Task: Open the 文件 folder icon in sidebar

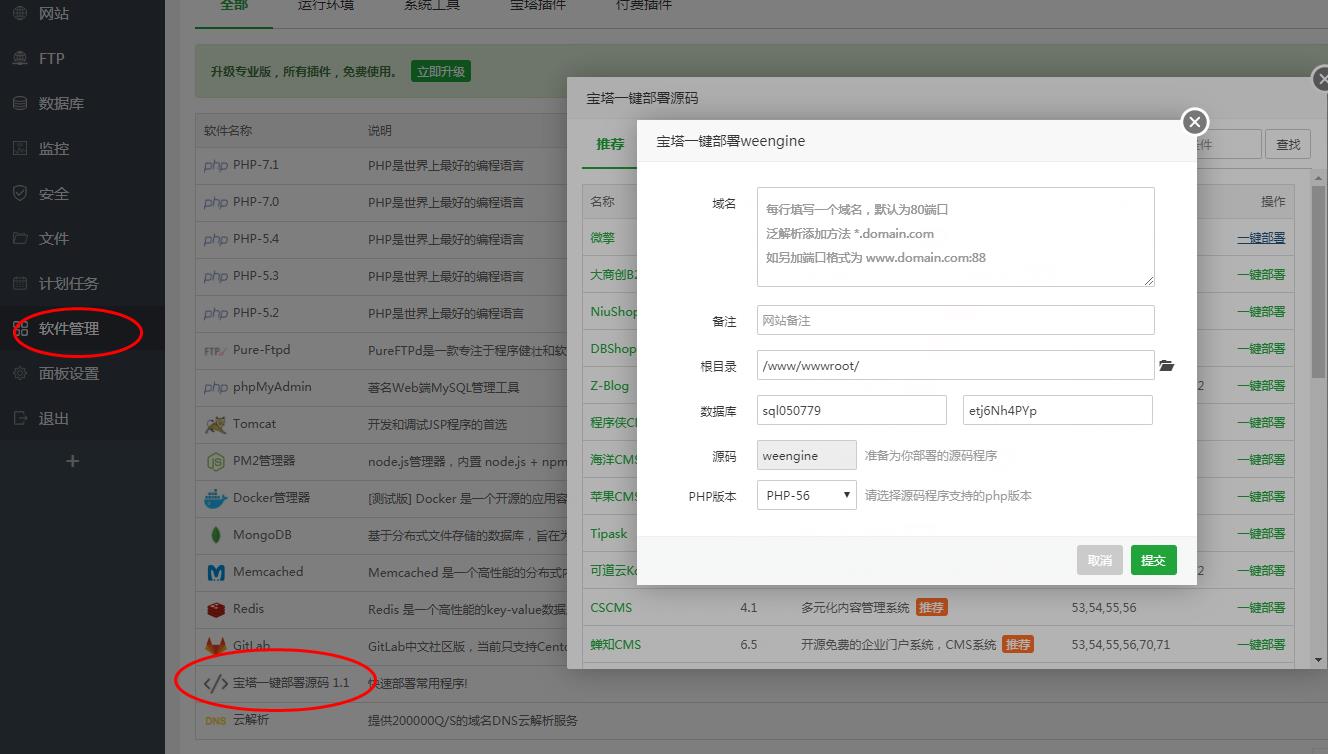Action: pos(20,238)
